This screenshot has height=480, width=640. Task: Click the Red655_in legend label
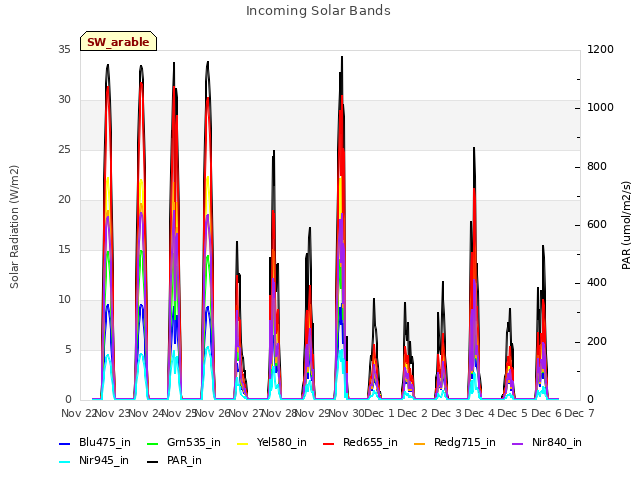tap(370, 442)
